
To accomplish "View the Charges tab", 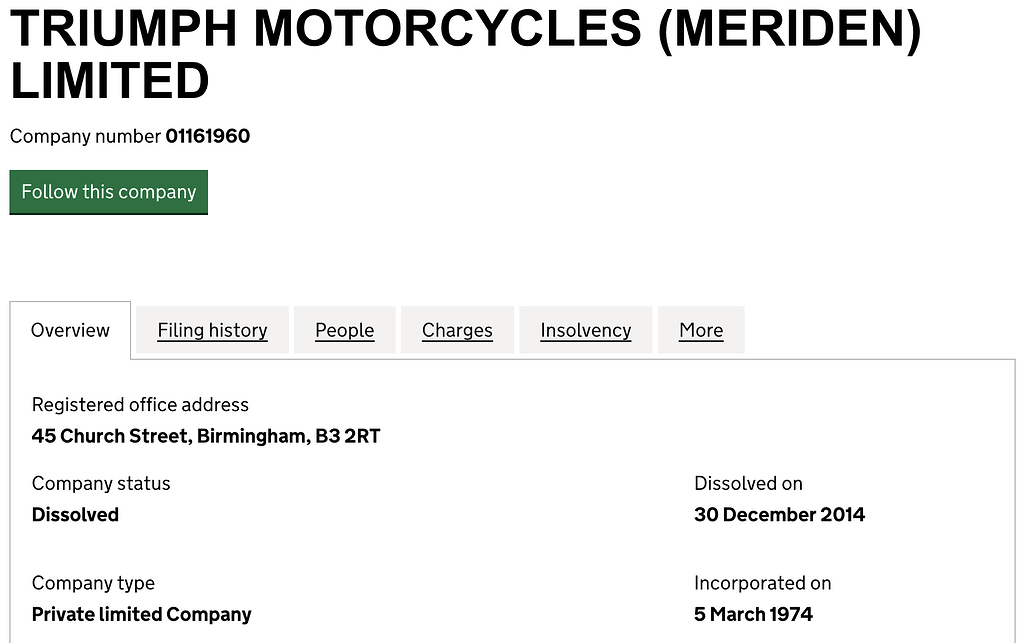I will 457,330.
